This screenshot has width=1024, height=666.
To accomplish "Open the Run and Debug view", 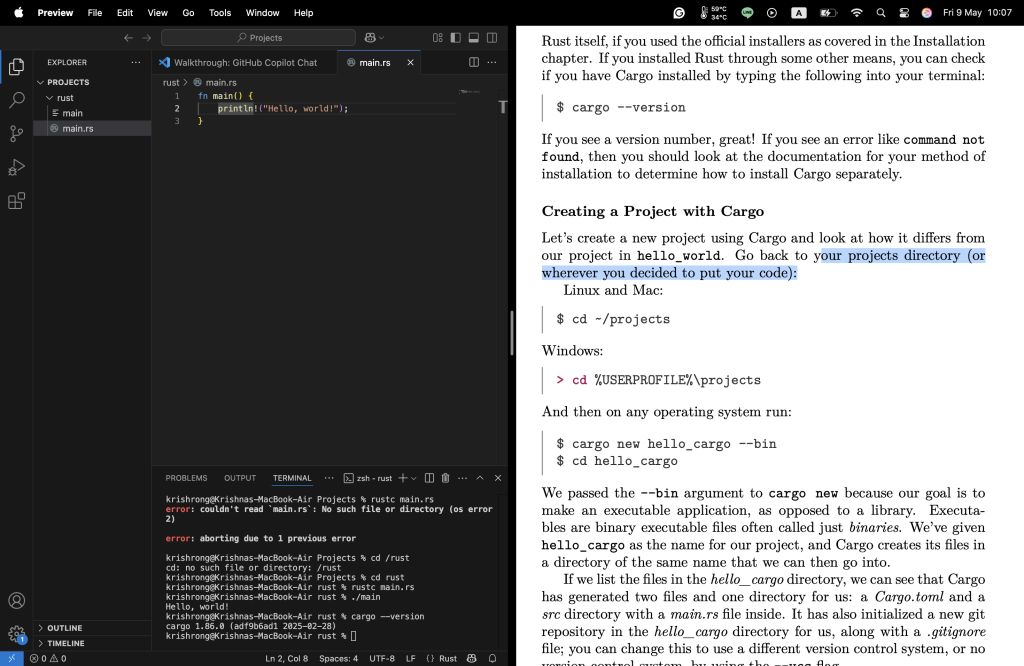I will point(16,167).
